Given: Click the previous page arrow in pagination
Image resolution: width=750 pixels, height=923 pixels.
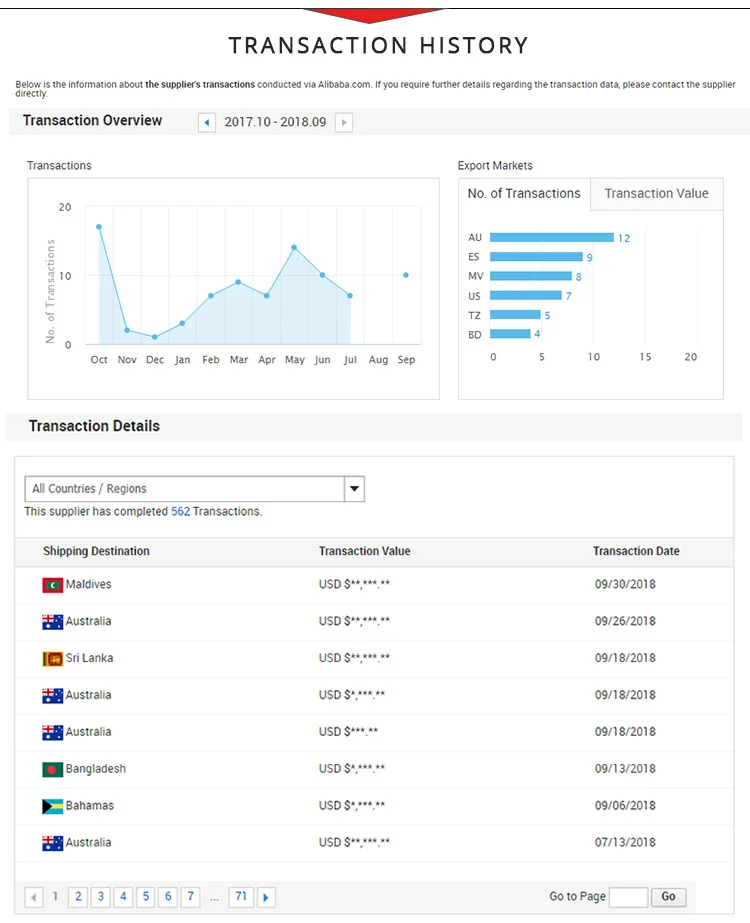Looking at the screenshot, I should (x=34, y=897).
